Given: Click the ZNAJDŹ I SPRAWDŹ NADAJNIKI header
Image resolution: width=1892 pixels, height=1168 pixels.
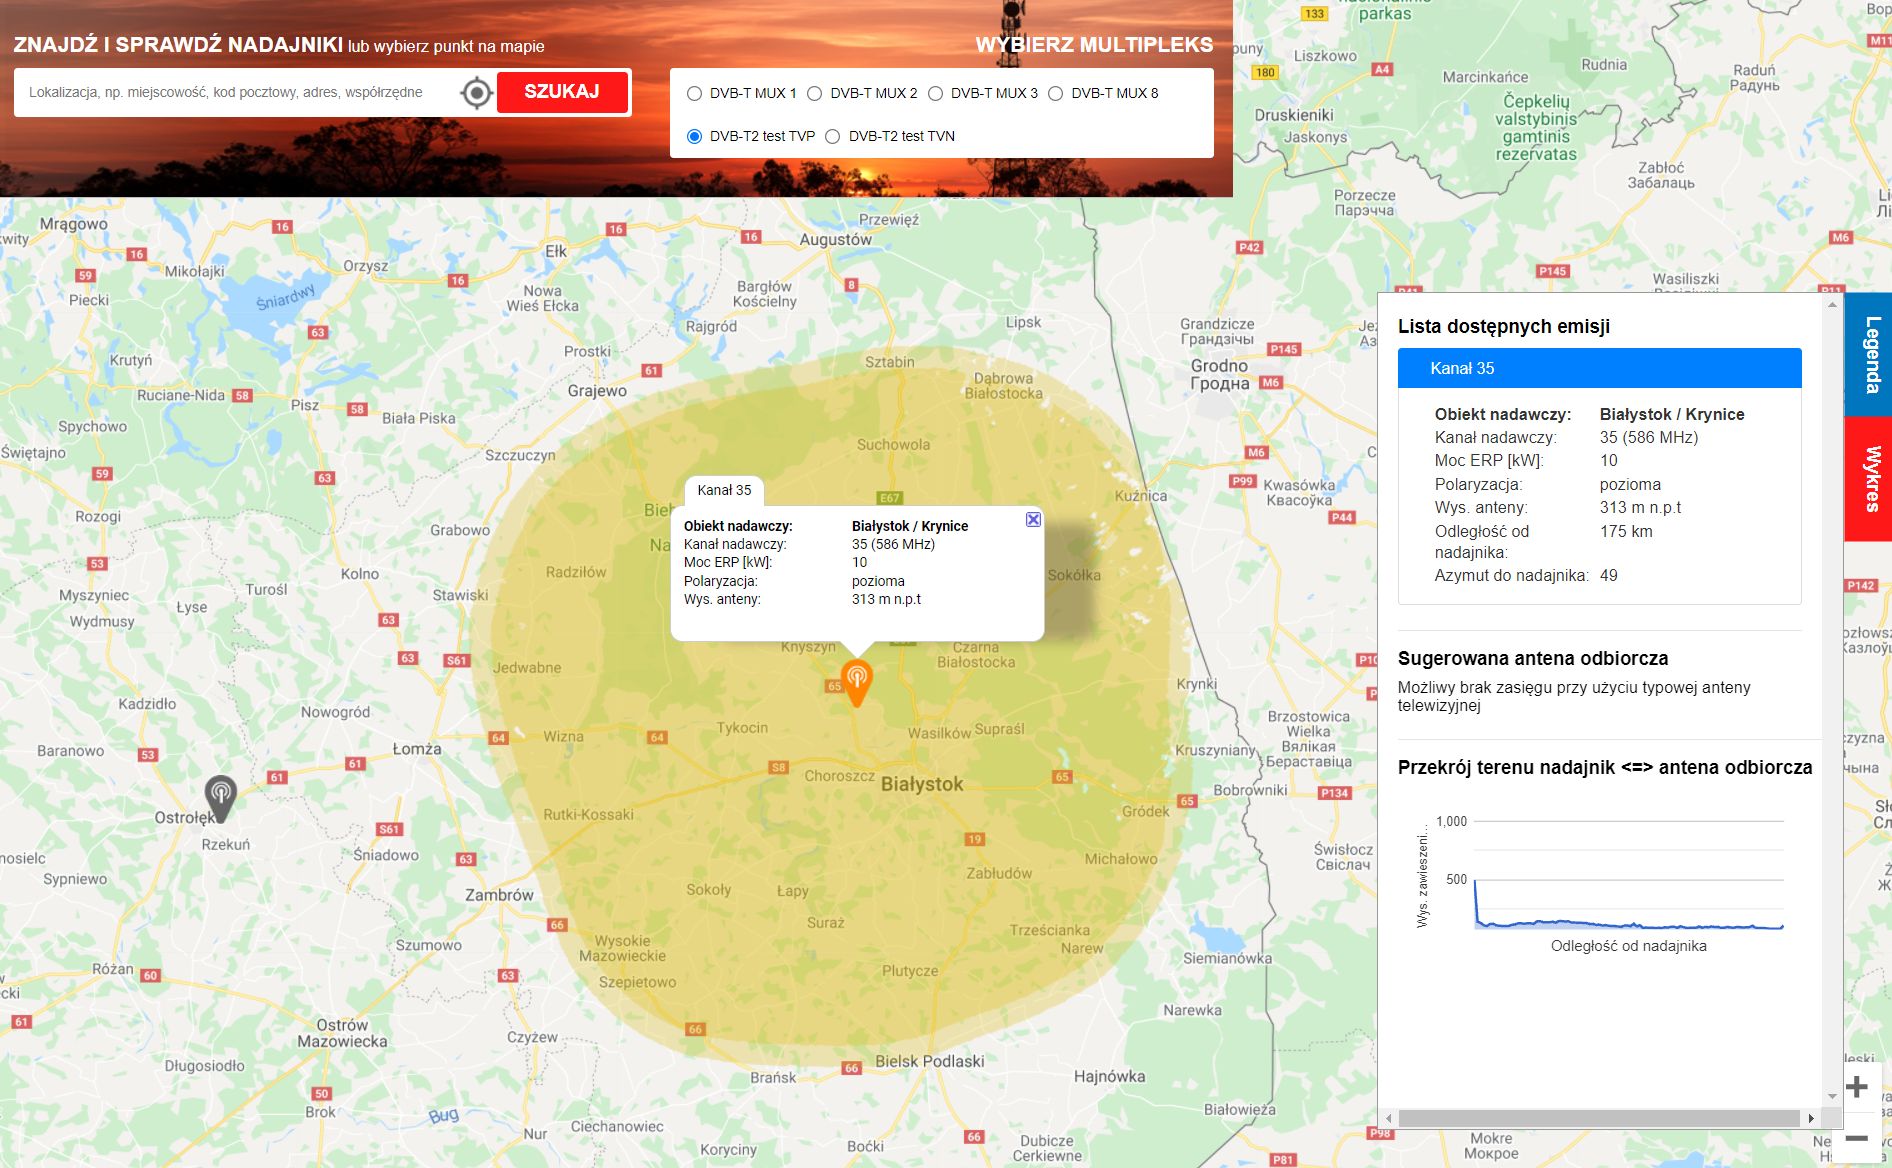Looking at the screenshot, I should 175,42.
